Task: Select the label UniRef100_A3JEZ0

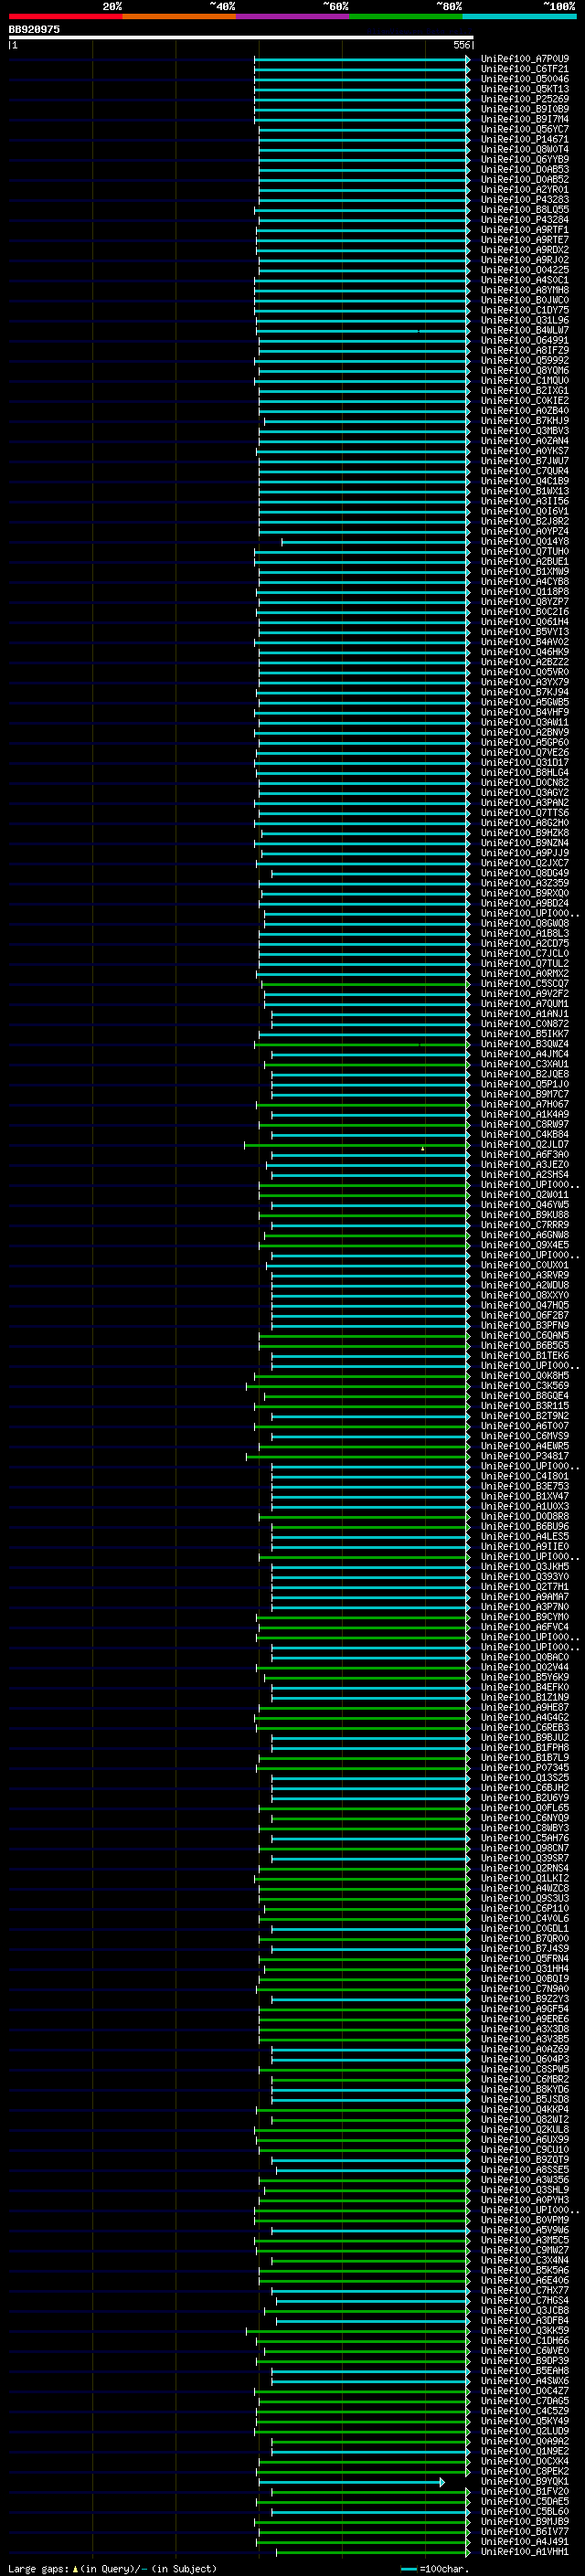Action: [x=525, y=1165]
